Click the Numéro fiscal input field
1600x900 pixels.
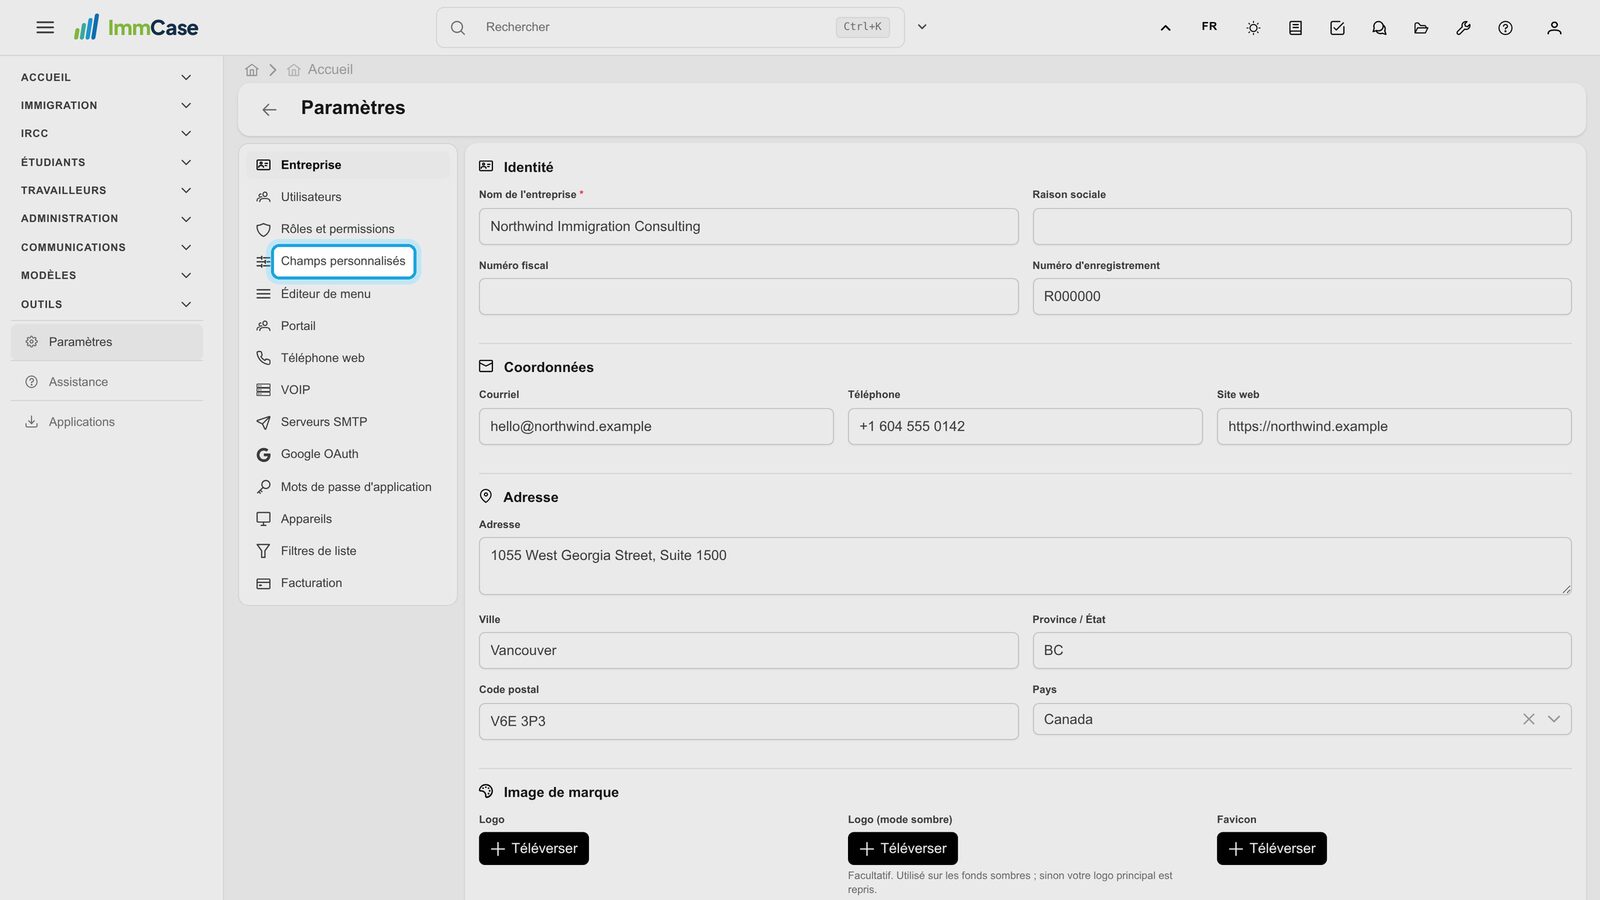[x=749, y=296]
